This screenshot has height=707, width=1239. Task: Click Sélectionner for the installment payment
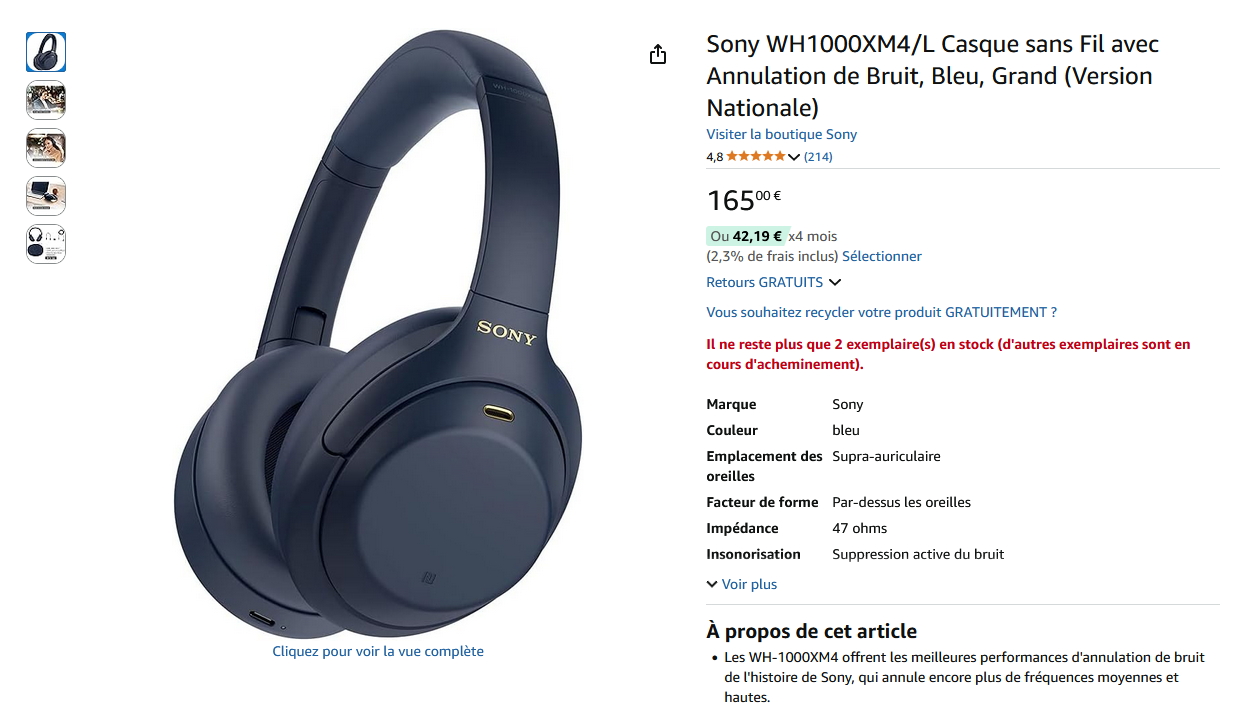click(x=882, y=256)
